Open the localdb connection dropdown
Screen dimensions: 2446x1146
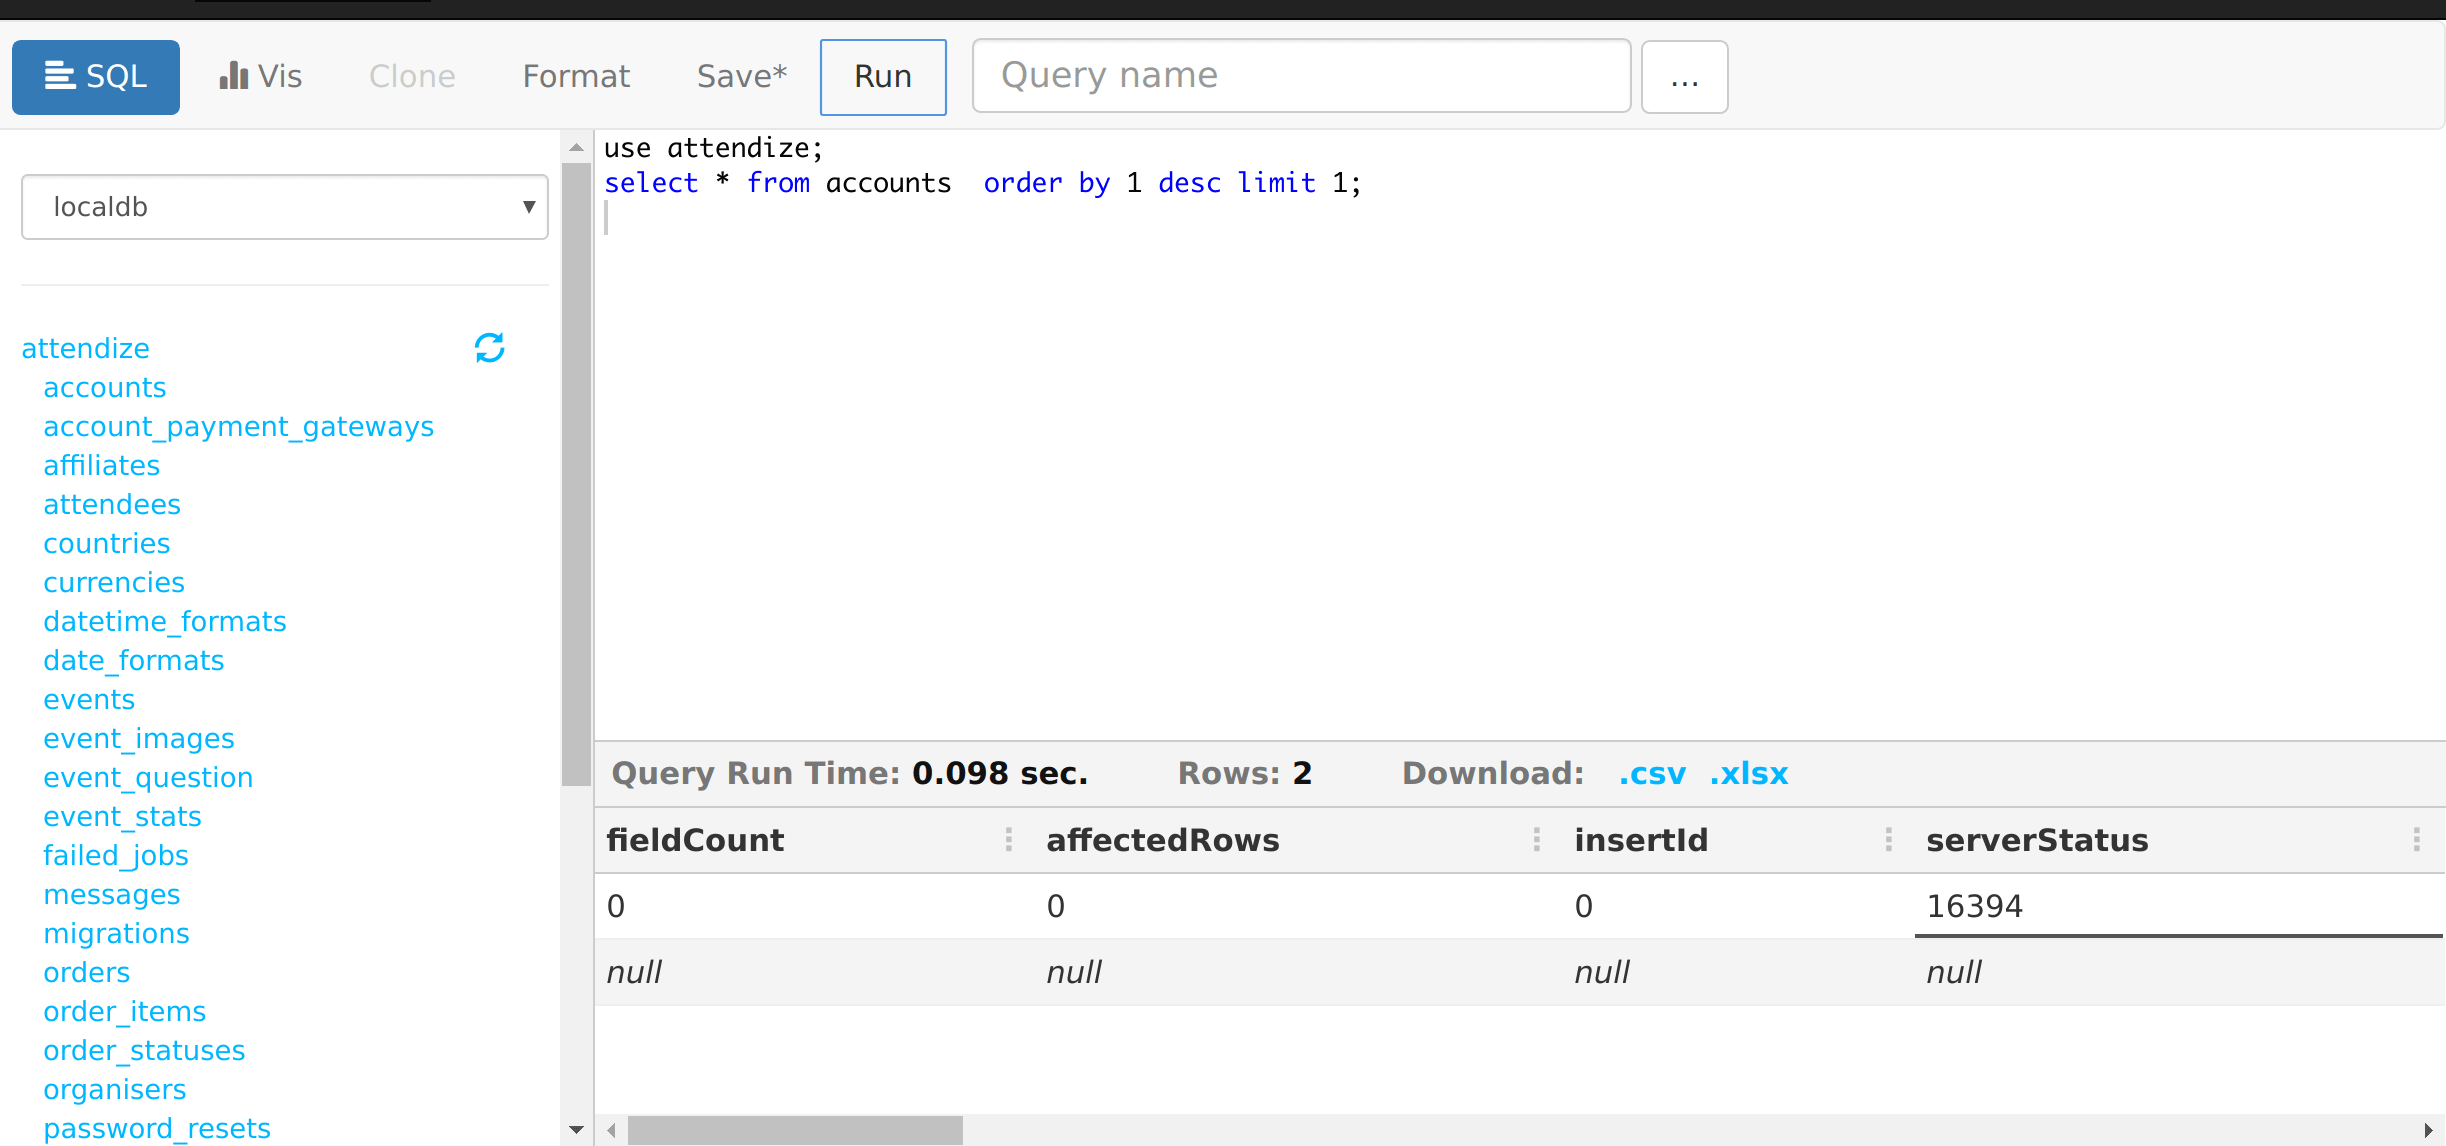[285, 207]
